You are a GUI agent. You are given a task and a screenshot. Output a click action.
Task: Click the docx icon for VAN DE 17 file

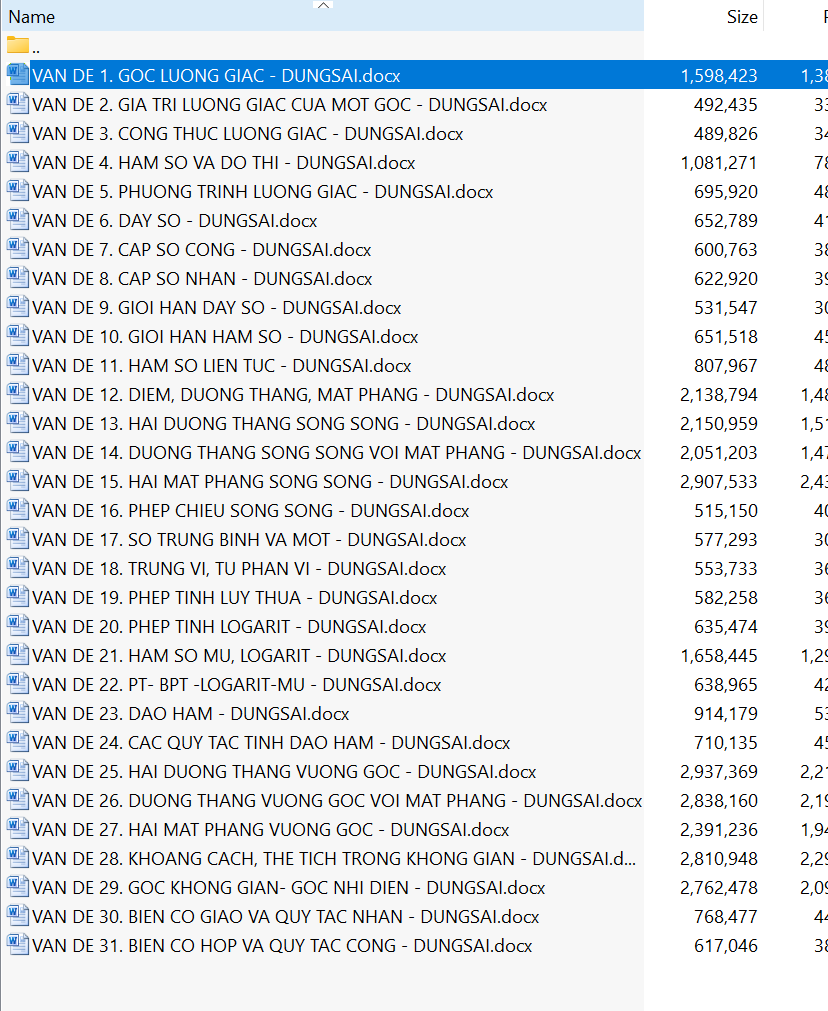click(x=17, y=539)
